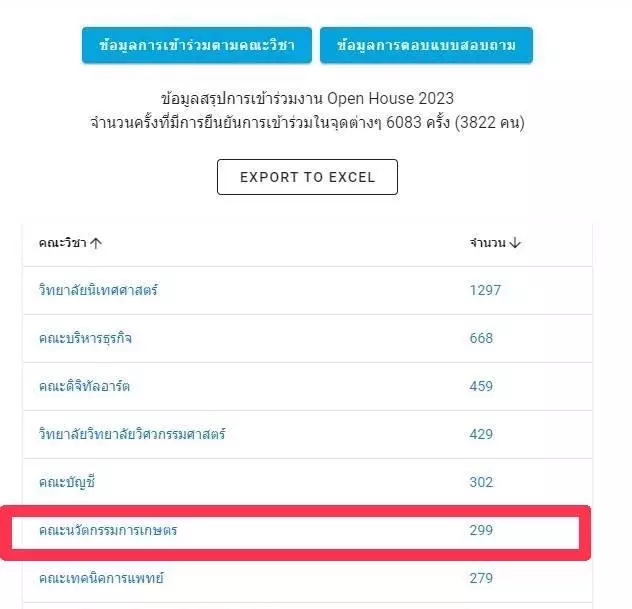Click the EXPORT TO EXCEL button
The image size is (632, 609).
click(307, 177)
